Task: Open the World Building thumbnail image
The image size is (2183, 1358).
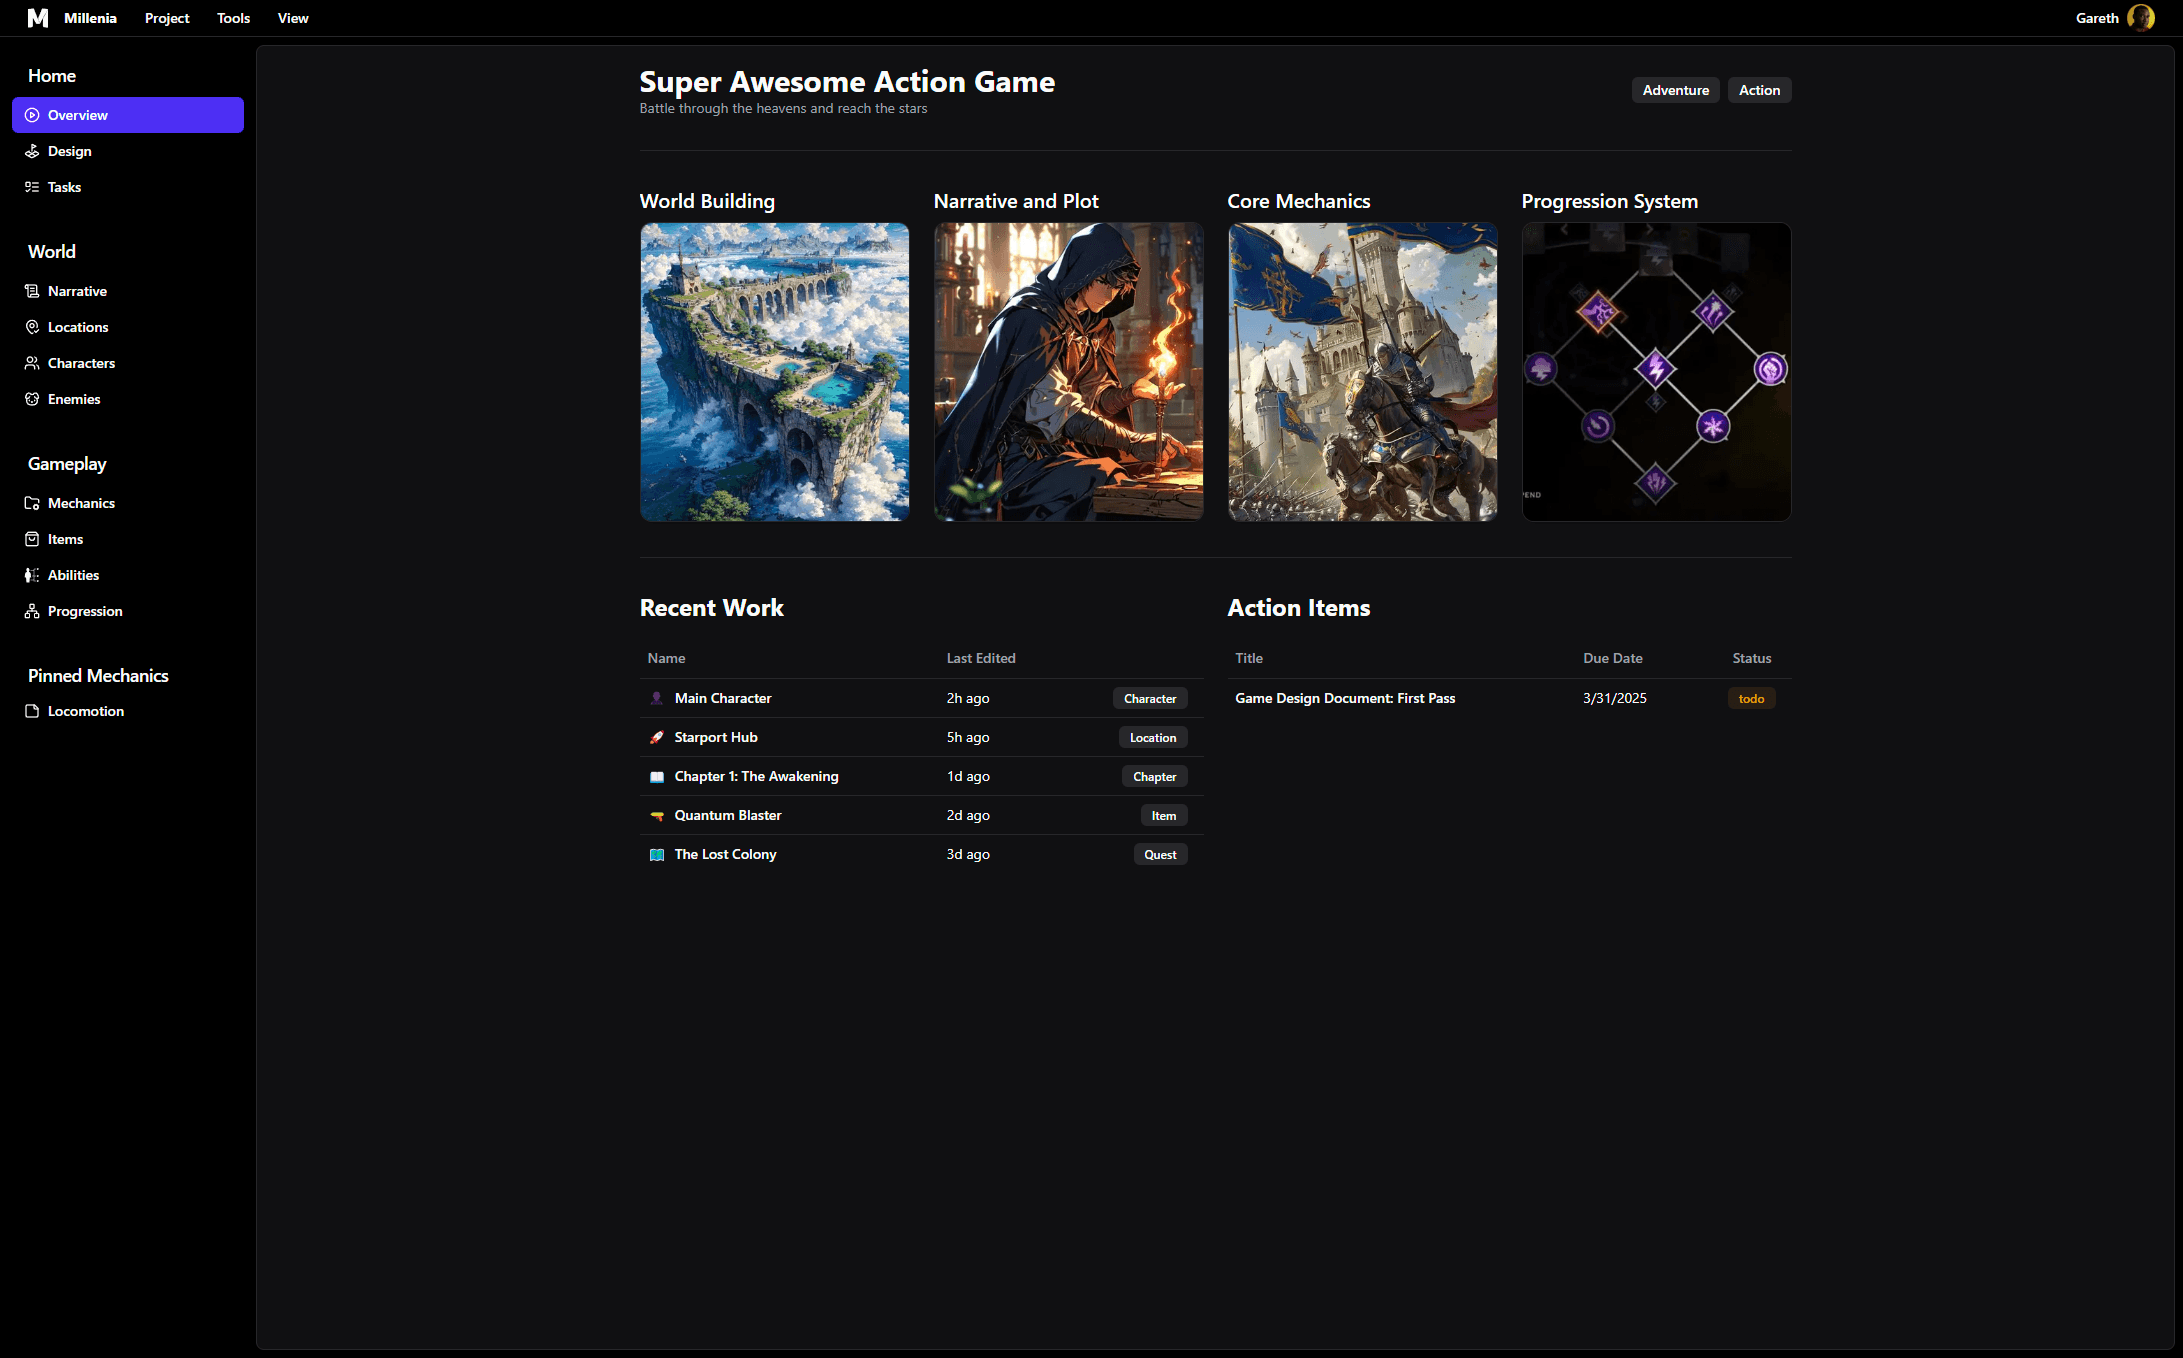Action: 775,372
